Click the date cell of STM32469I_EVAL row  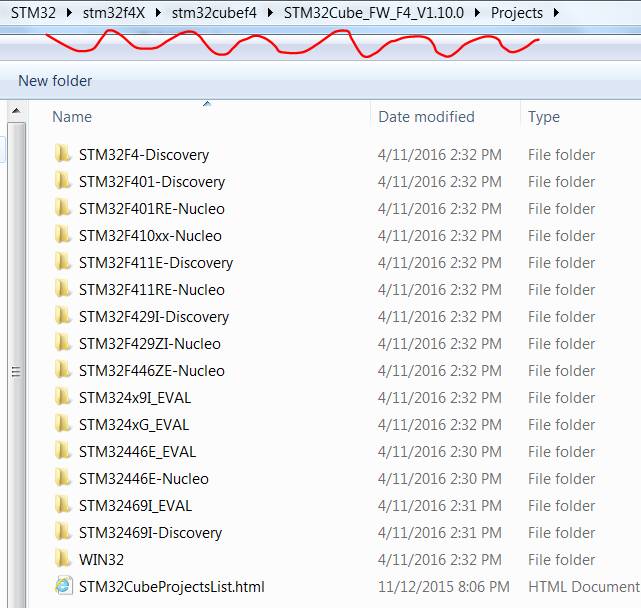pyautogui.click(x=439, y=505)
